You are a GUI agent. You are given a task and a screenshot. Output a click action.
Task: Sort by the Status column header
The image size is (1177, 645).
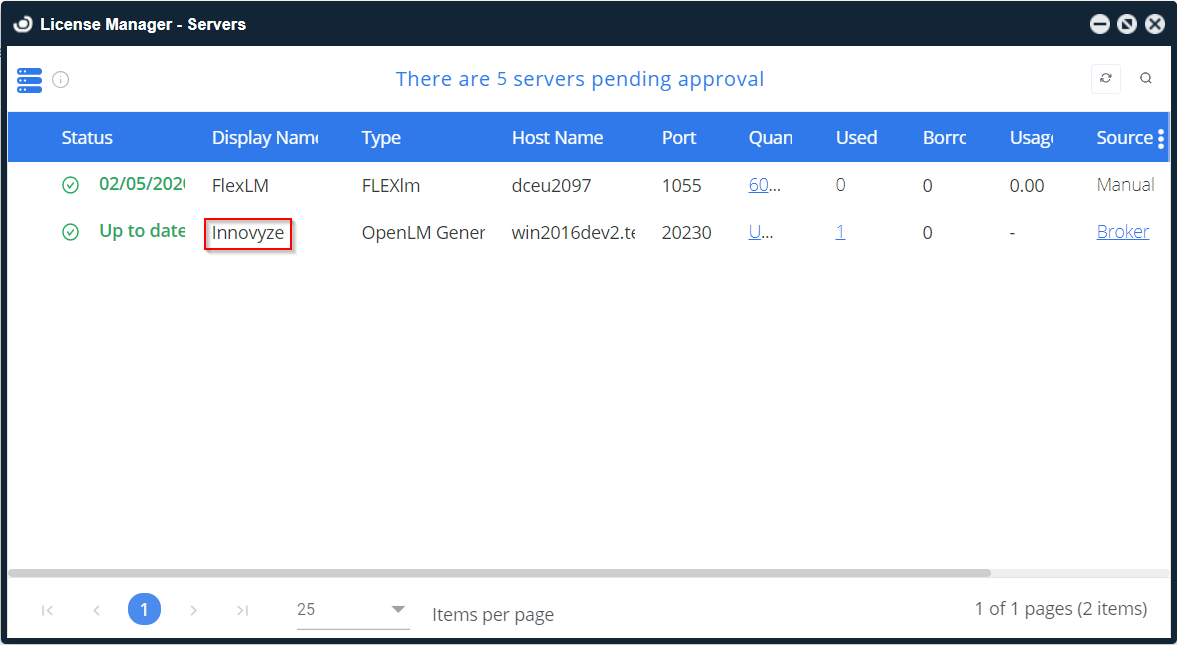point(87,138)
